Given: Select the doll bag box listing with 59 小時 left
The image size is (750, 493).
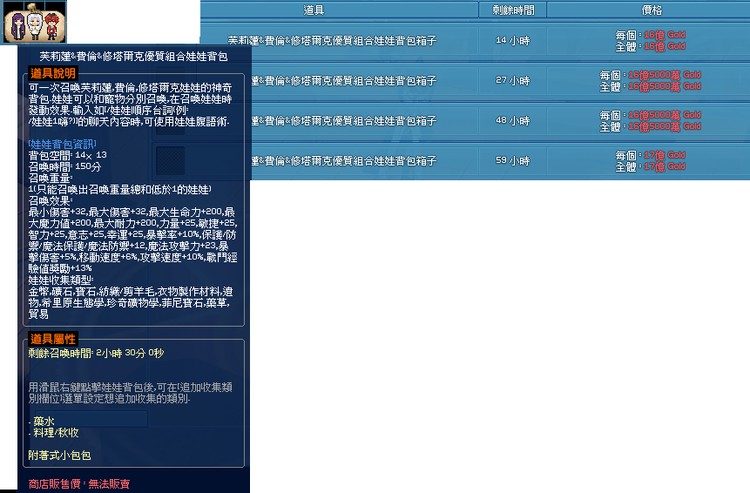Looking at the screenshot, I should click(500, 161).
